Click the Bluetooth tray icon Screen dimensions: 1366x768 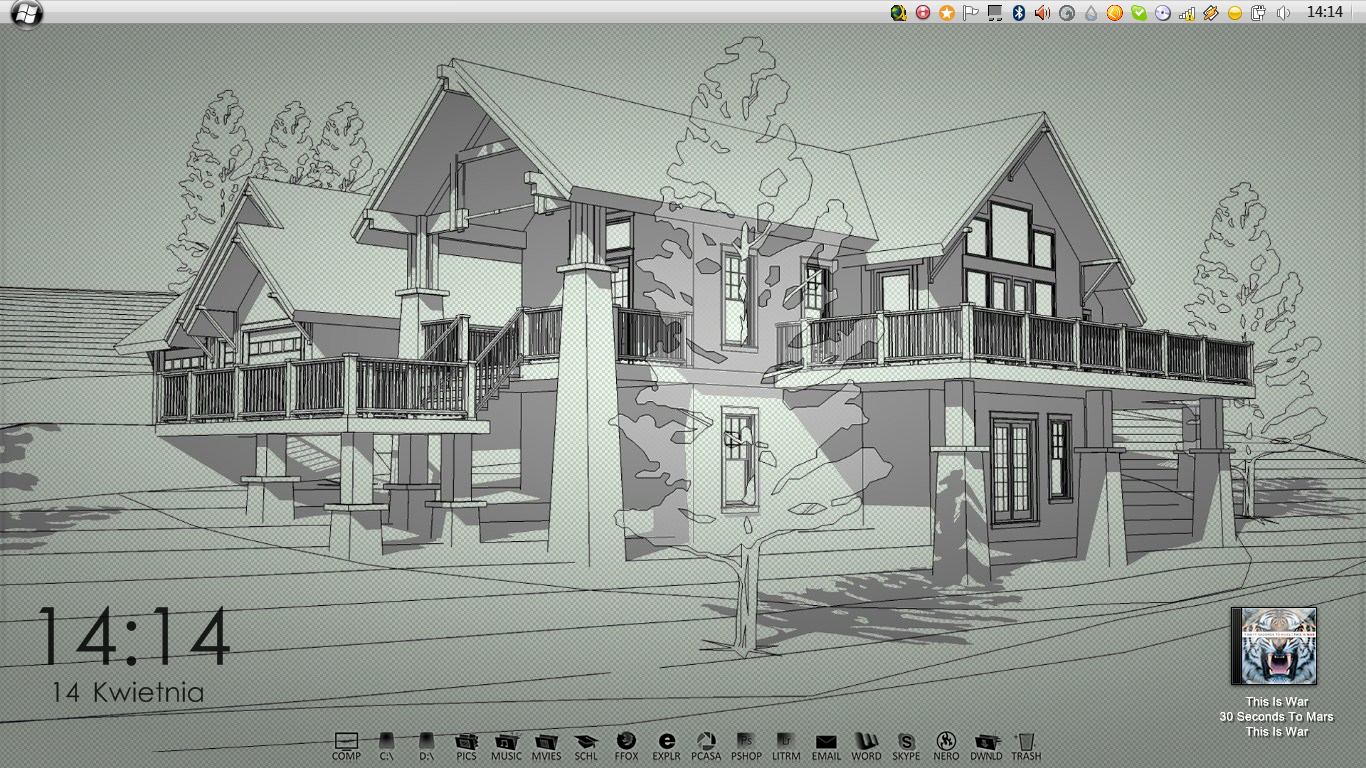coord(1019,13)
